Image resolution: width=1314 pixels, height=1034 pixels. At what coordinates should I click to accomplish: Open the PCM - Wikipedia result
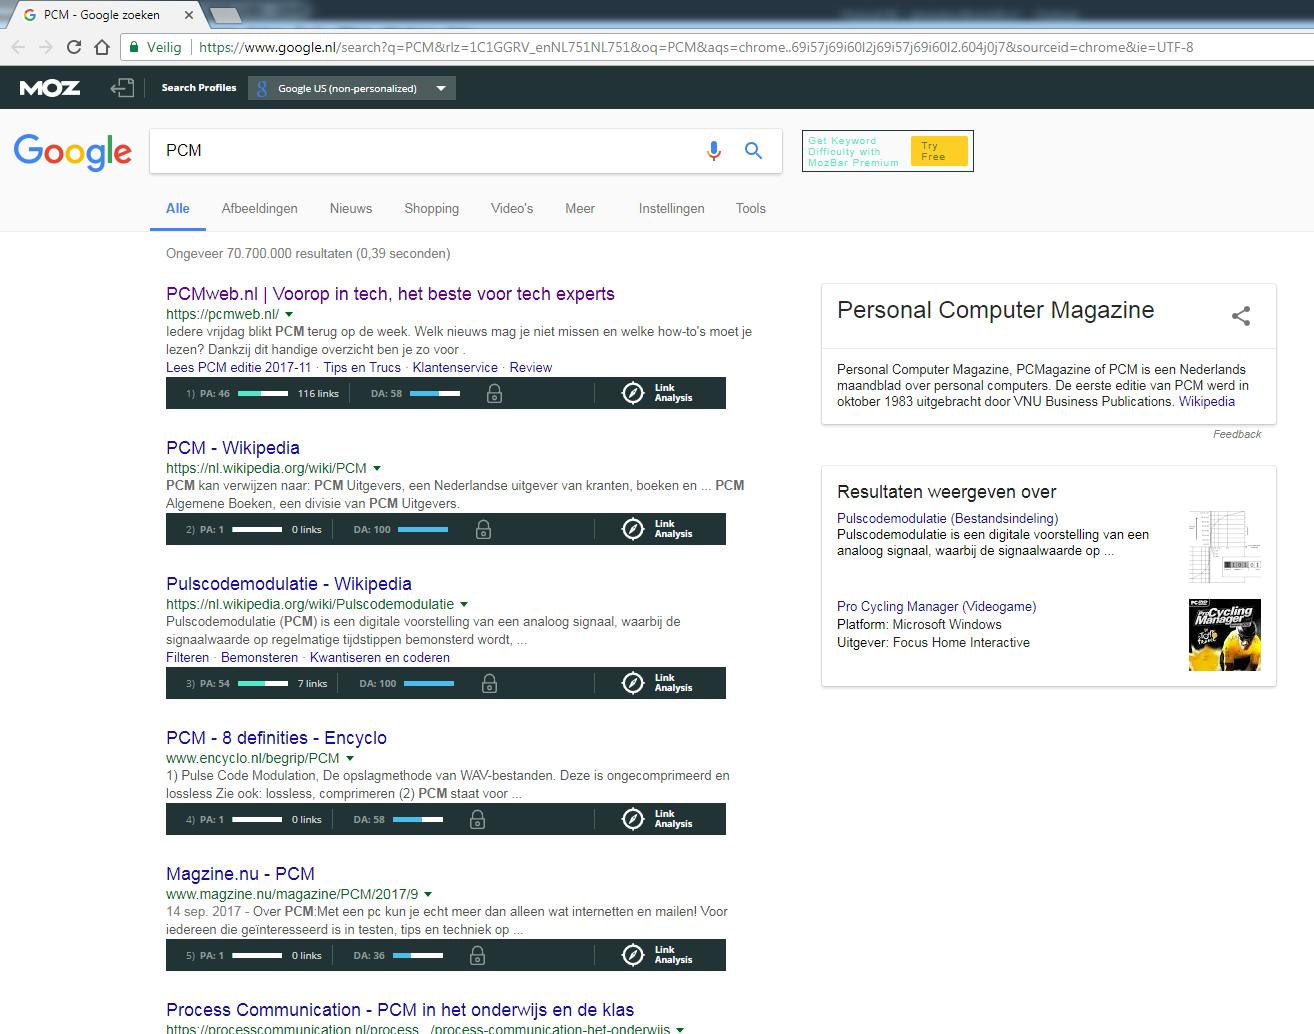tap(233, 448)
